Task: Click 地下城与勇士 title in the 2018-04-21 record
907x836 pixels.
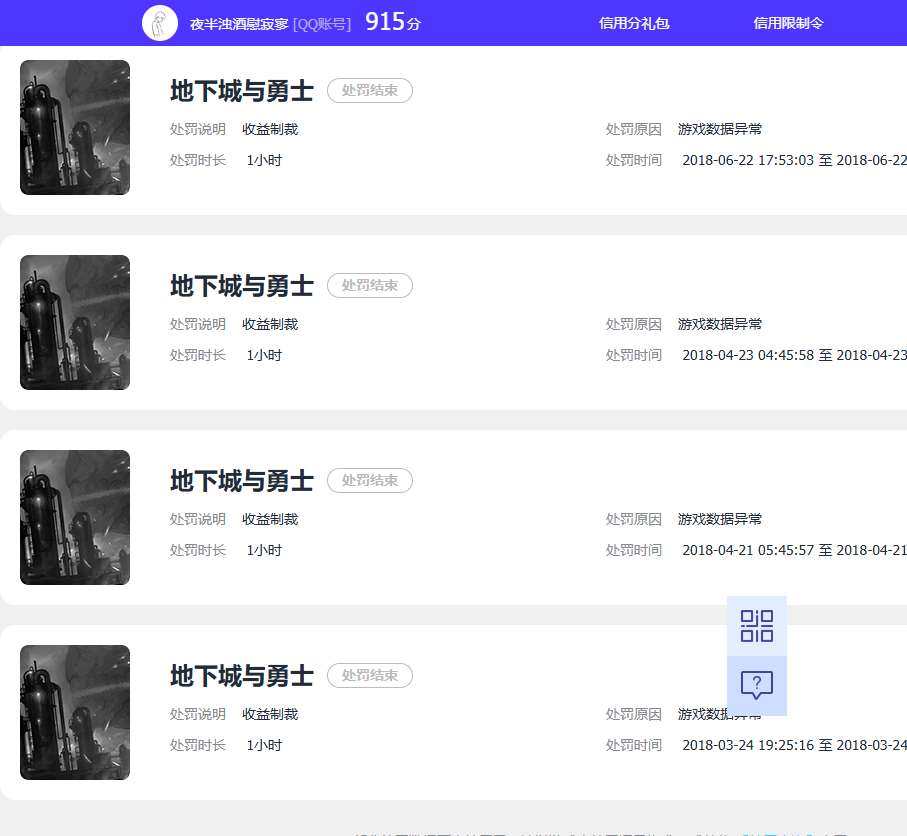Action: (x=241, y=481)
